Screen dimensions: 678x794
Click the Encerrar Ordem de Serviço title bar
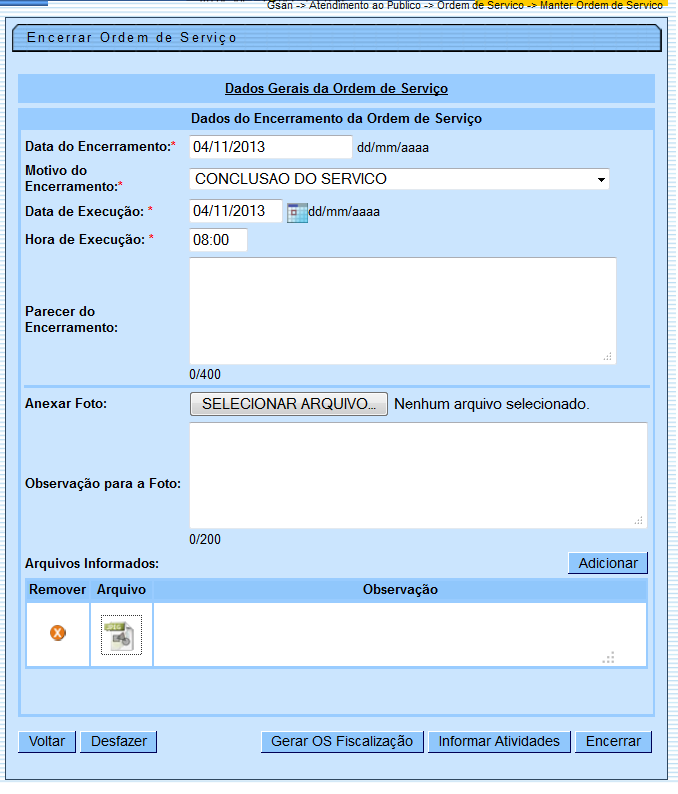point(337,38)
